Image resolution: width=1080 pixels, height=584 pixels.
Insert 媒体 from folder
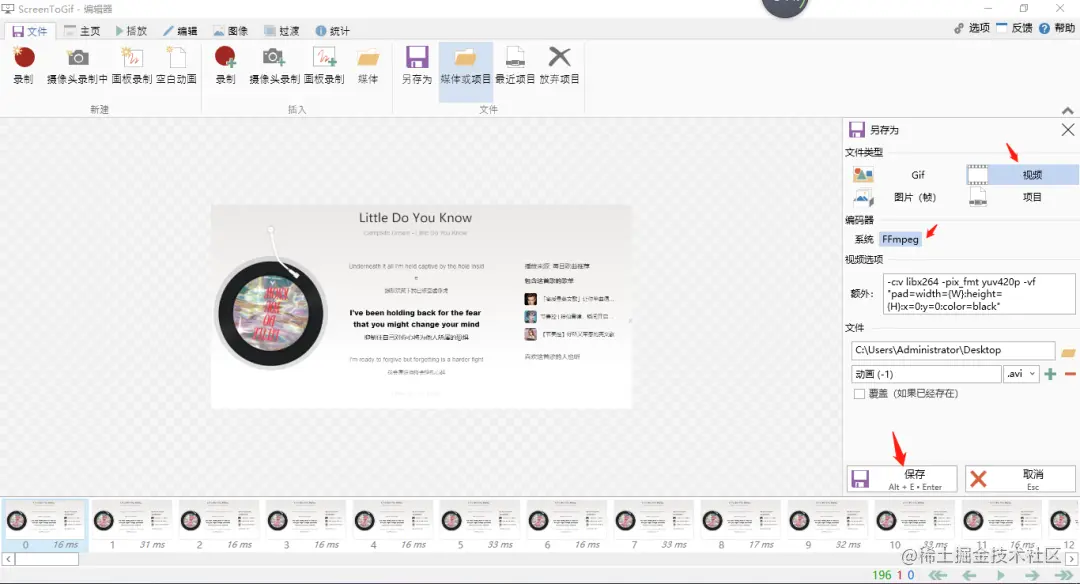[x=368, y=65]
